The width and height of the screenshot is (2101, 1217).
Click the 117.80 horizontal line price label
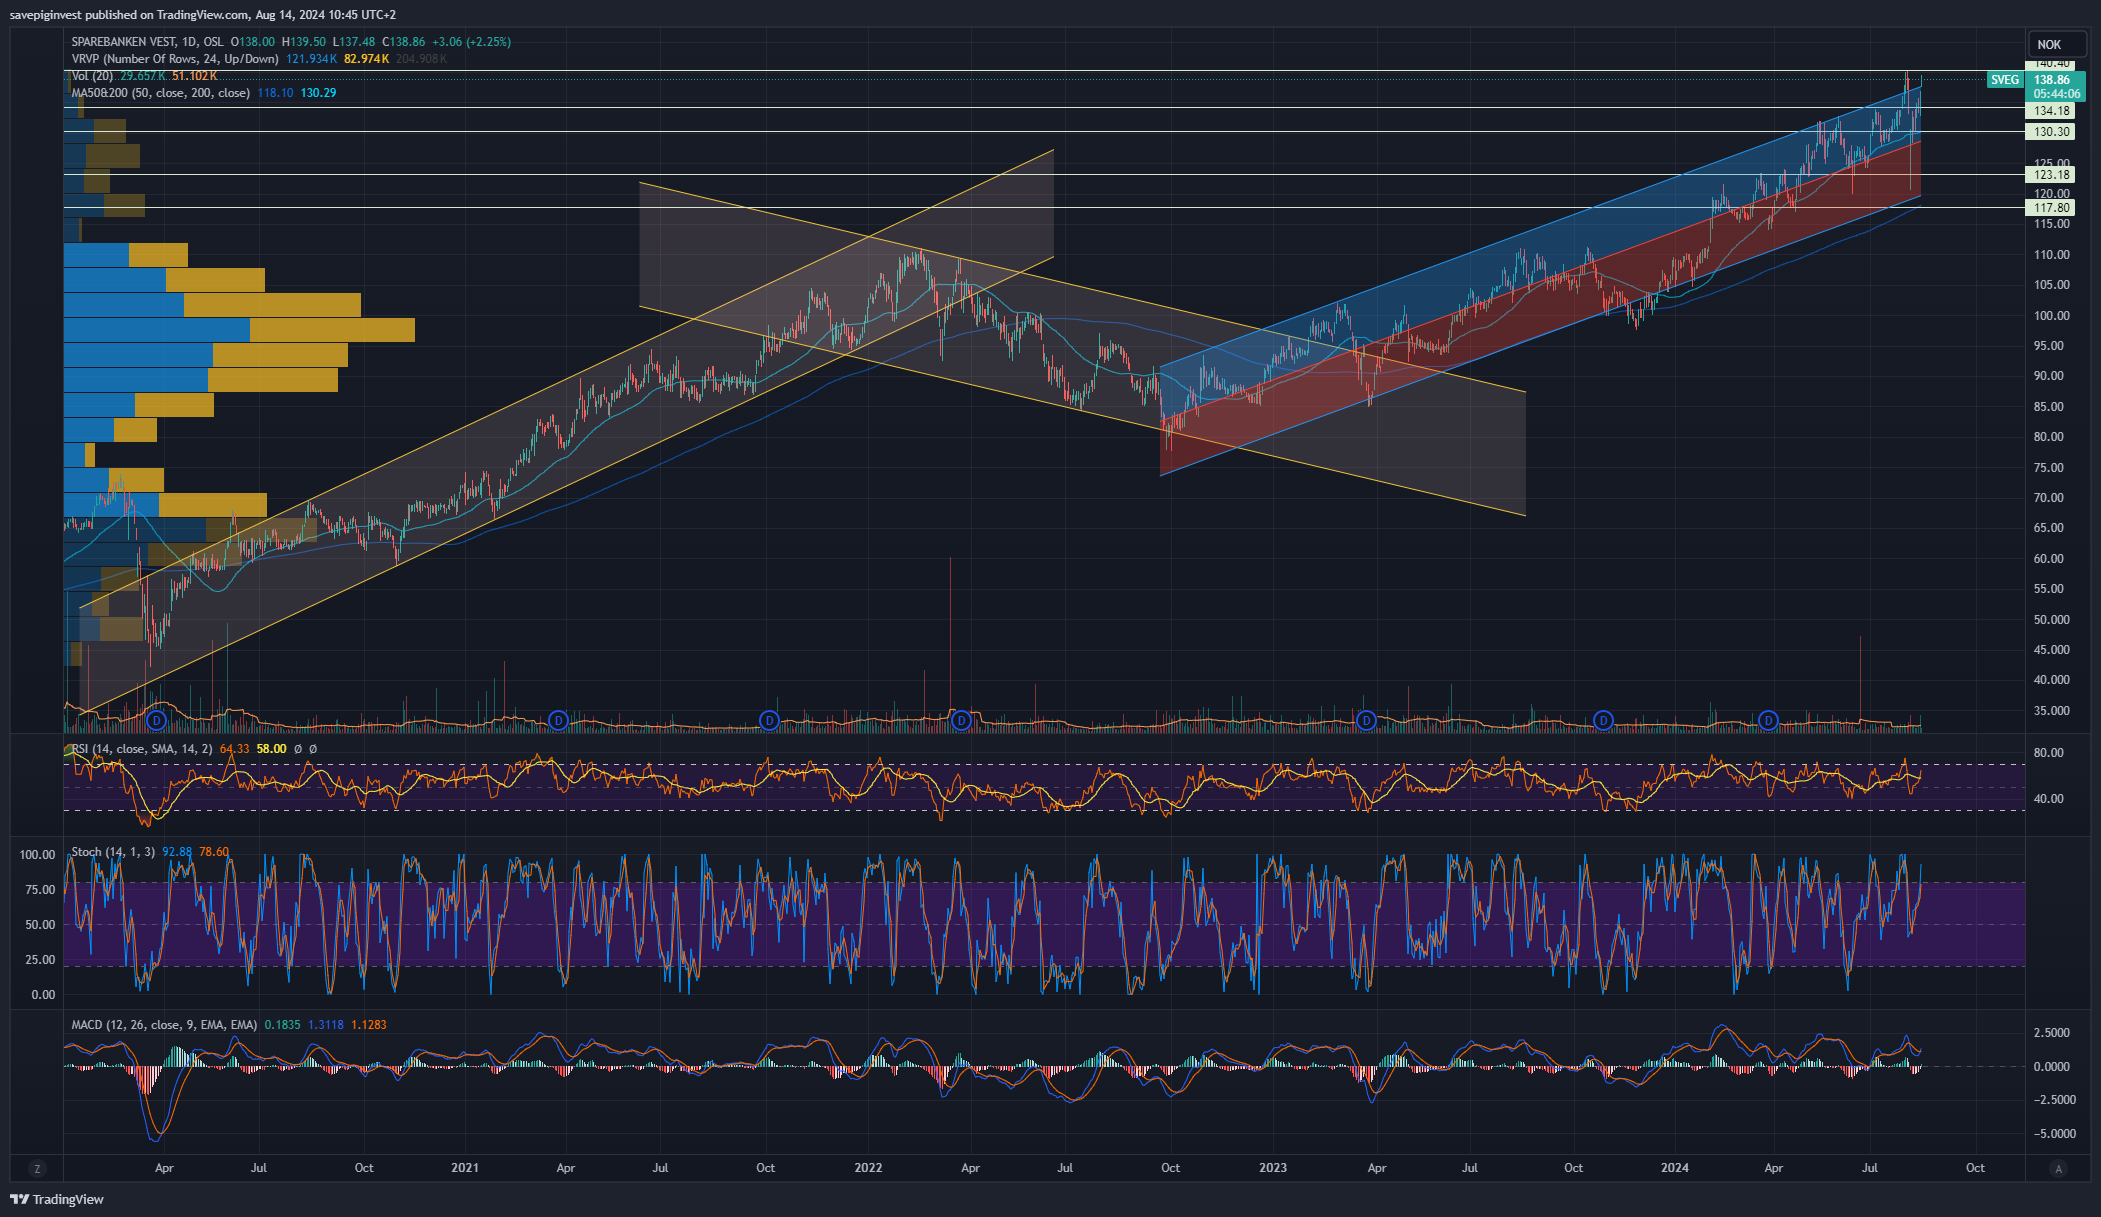point(2051,208)
